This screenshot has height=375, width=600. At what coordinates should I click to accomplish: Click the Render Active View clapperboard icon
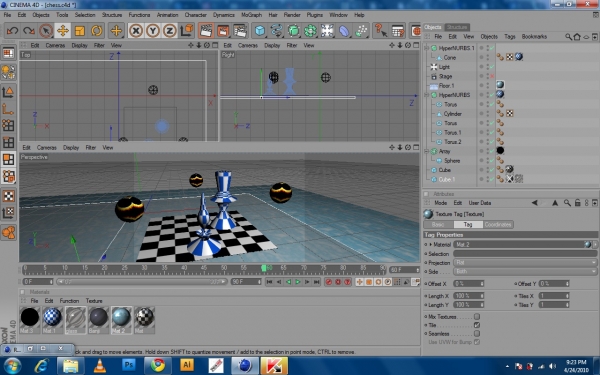[206, 31]
